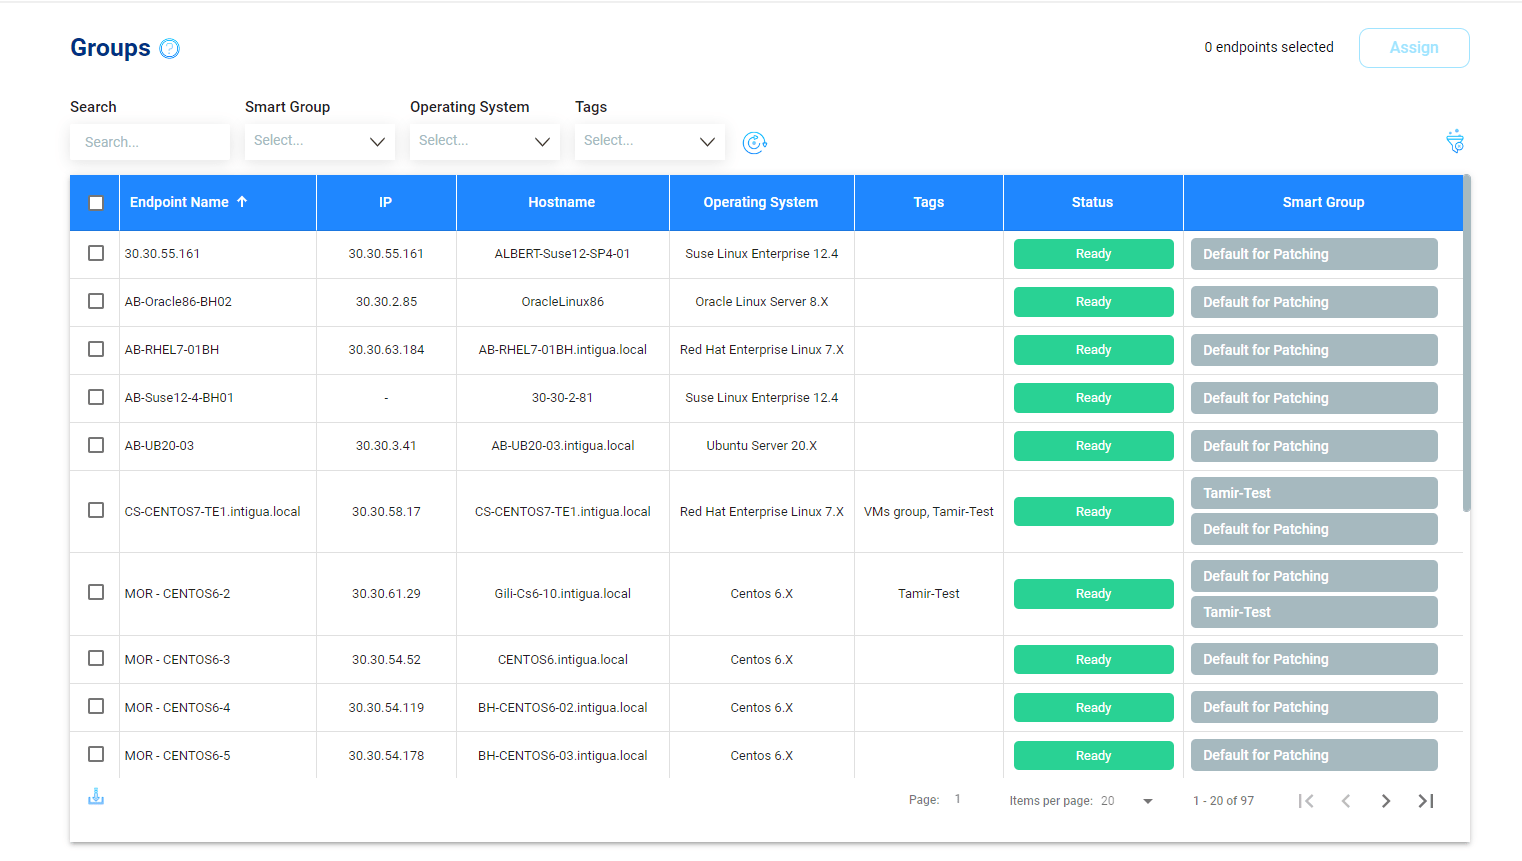The height and width of the screenshot is (861, 1522).
Task: Click the download/export icon at table bottom
Action: pyautogui.click(x=95, y=796)
